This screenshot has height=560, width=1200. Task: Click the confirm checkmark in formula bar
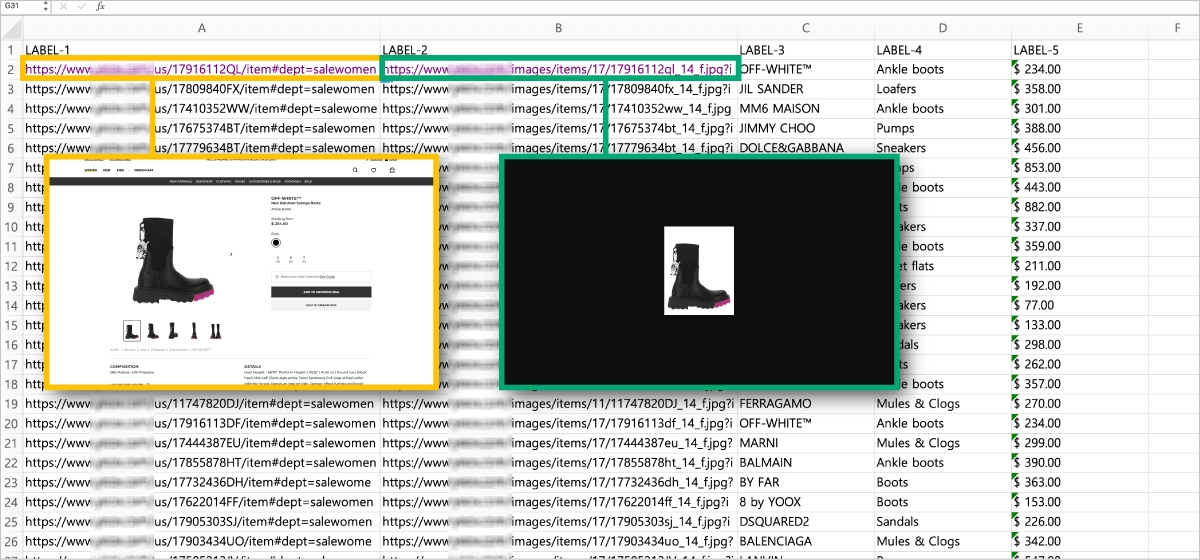point(80,6)
